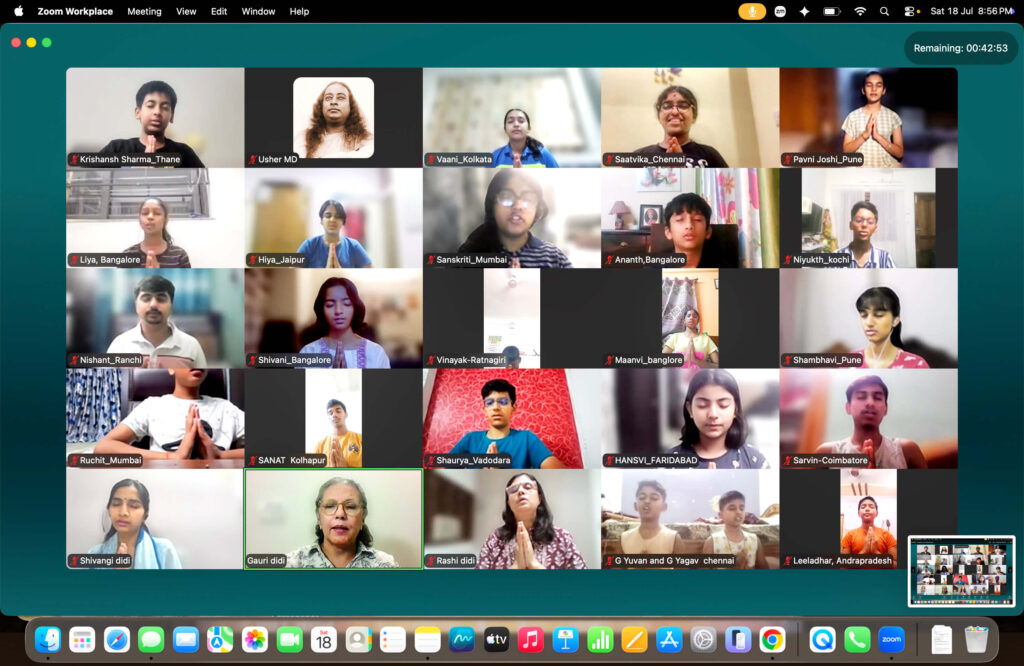This screenshot has height=666, width=1024.
Task: Launch Safari from the dock
Action: pos(117,640)
